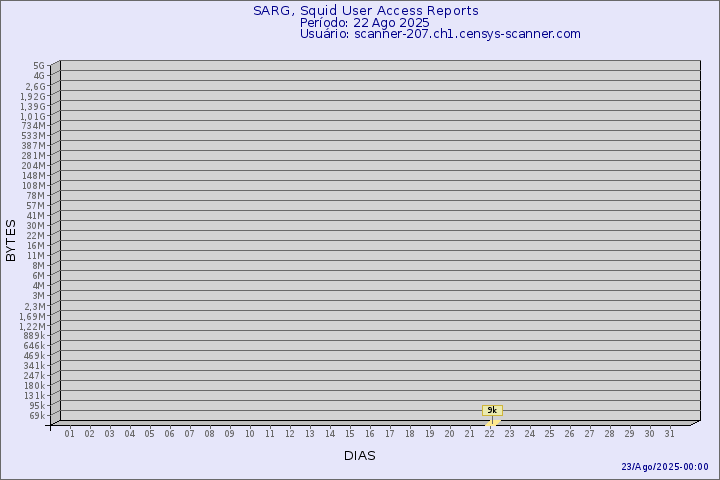
Task: Click the '1,69M' y-axis value
Action: click(x=33, y=316)
